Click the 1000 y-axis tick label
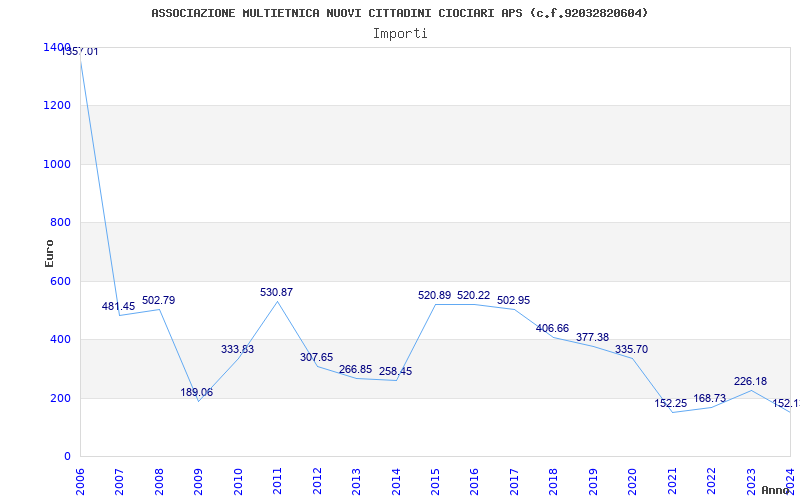The height and width of the screenshot is (500, 800). pyautogui.click(x=57, y=164)
